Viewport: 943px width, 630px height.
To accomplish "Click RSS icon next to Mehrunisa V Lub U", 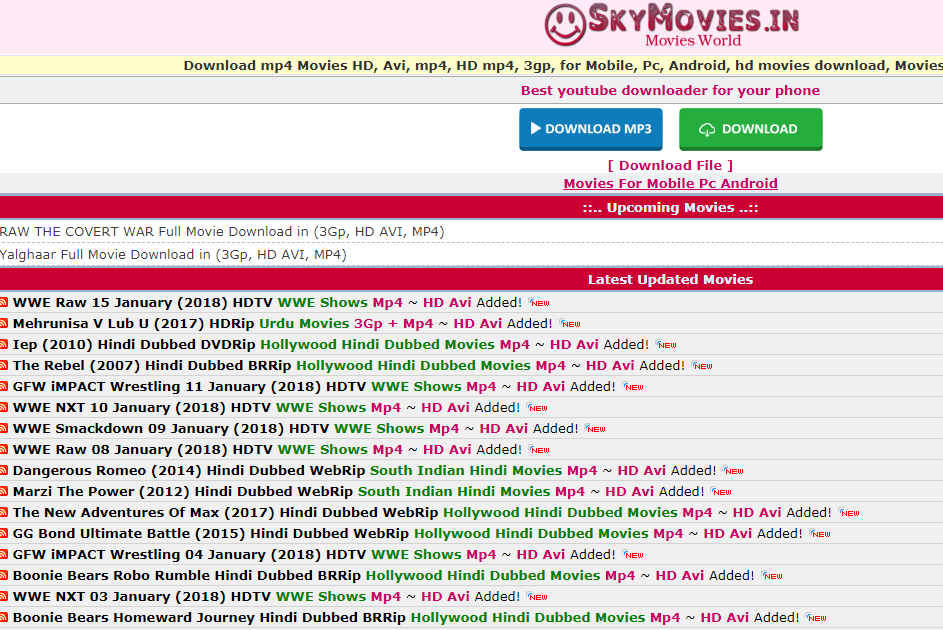I will coord(4,323).
